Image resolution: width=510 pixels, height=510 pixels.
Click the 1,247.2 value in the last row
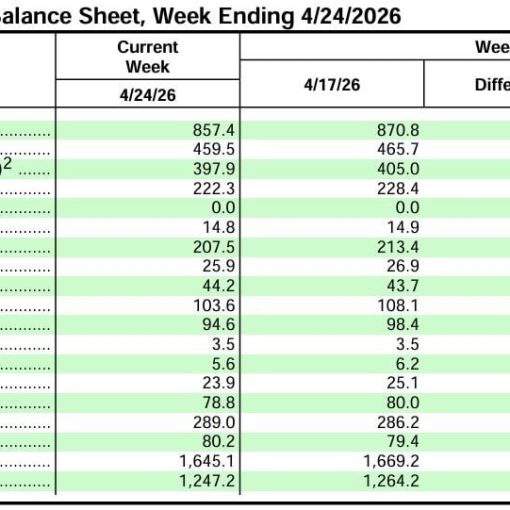click(x=207, y=481)
